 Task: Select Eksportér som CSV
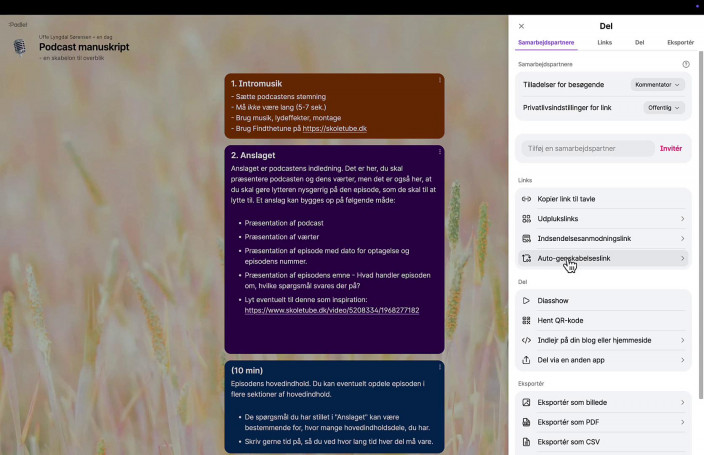coord(568,441)
